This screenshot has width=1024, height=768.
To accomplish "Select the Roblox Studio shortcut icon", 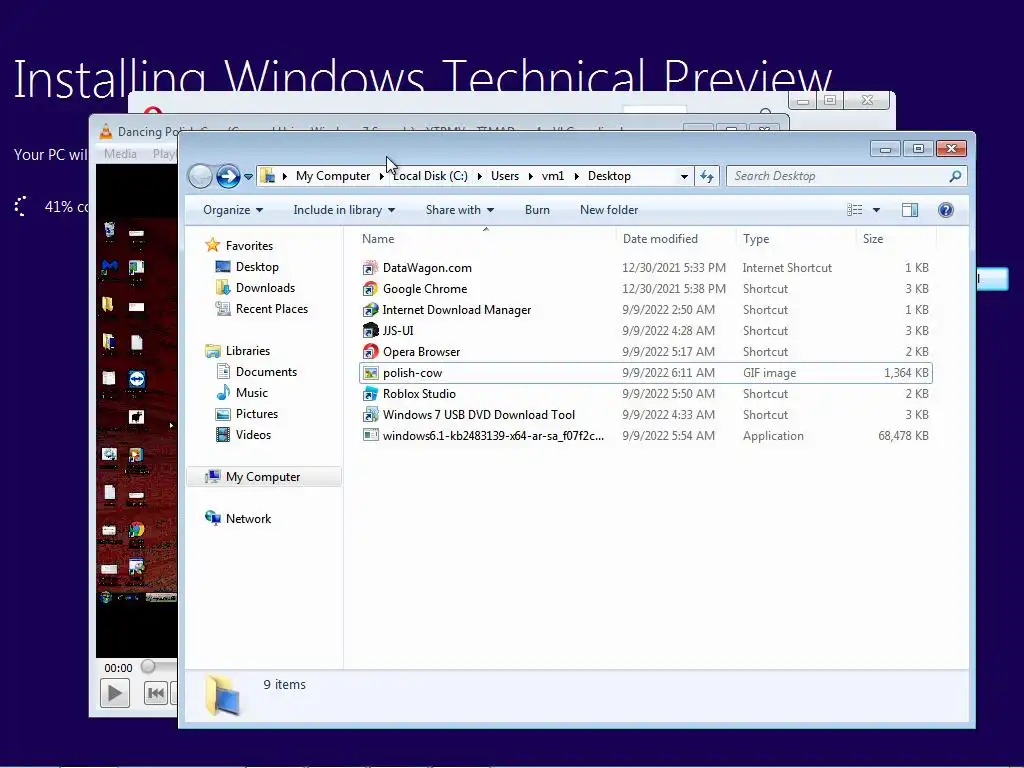I will [x=370, y=394].
